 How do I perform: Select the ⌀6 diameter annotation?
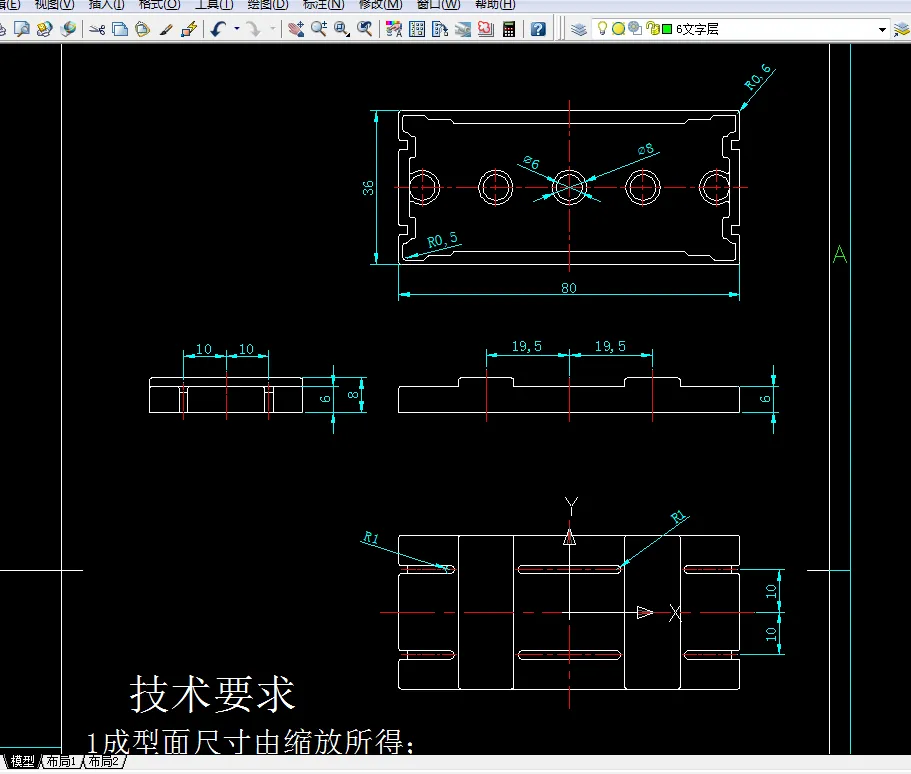(531, 162)
